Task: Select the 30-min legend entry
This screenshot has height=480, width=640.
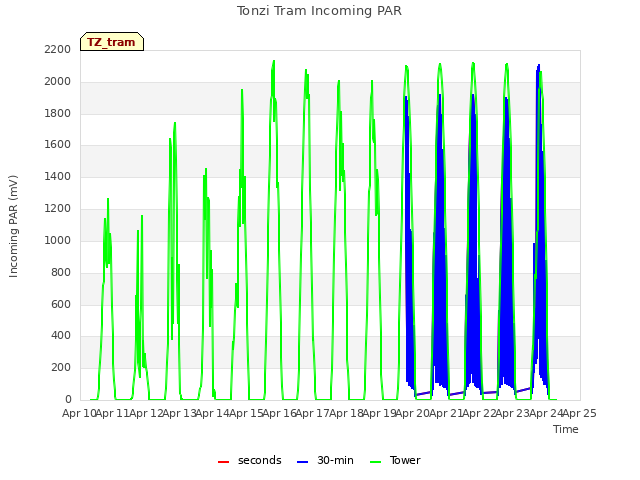Action: [325, 460]
